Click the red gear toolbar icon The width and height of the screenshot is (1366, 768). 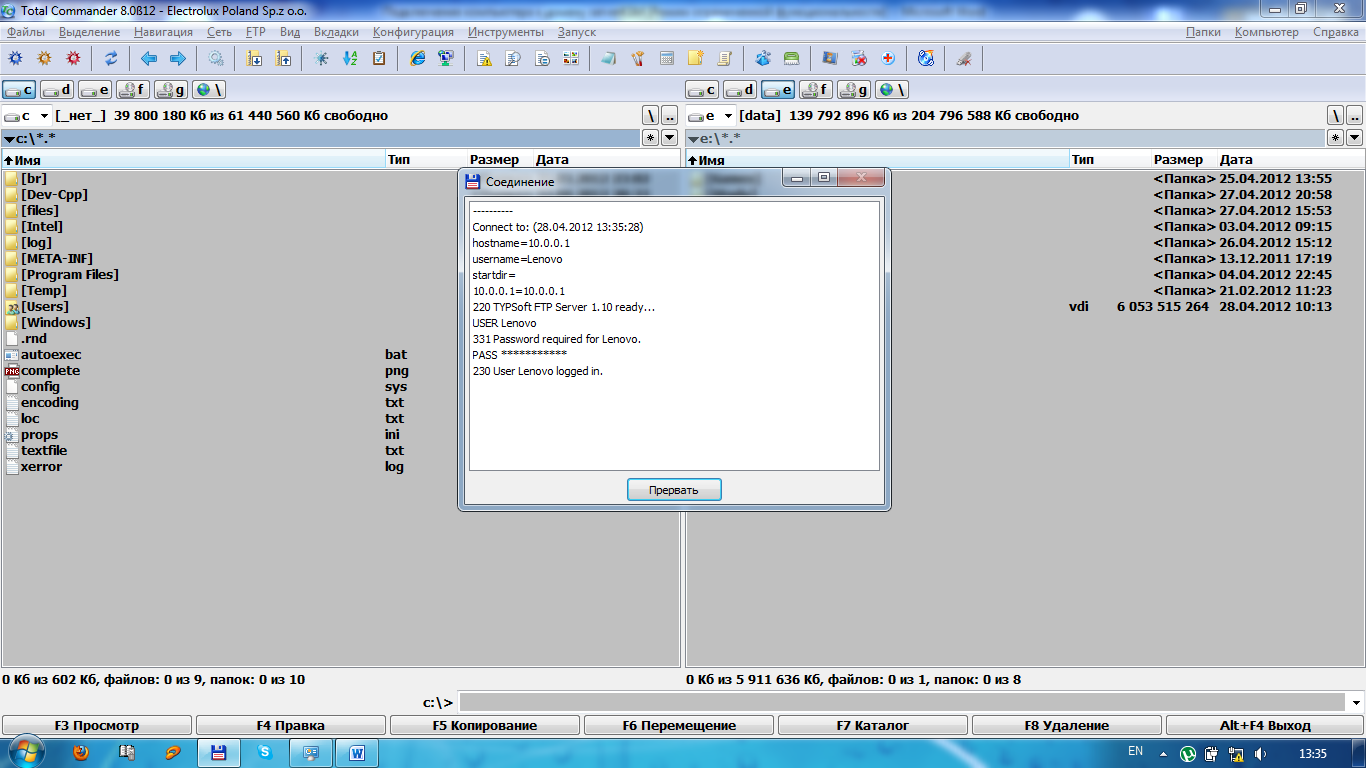(x=73, y=58)
